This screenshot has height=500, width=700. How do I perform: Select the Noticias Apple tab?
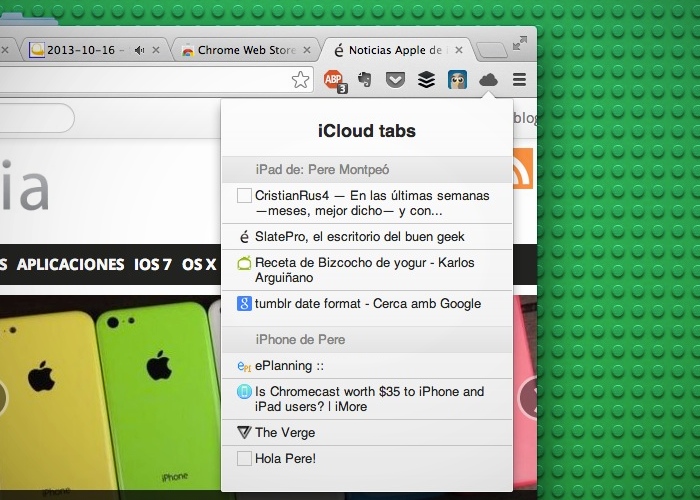[397, 50]
